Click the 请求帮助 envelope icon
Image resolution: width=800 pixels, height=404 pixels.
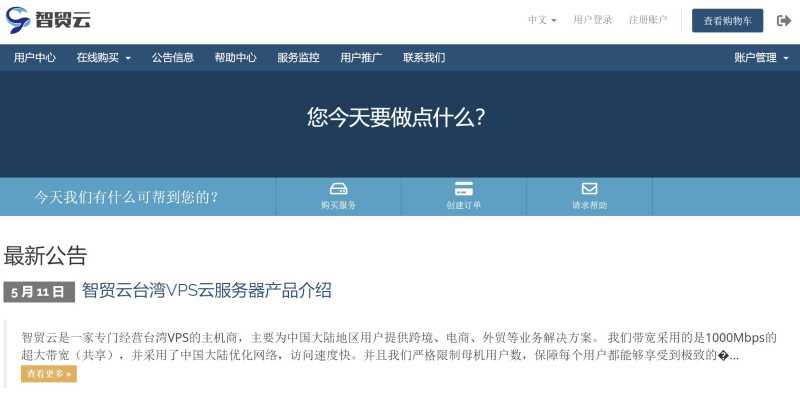point(589,189)
